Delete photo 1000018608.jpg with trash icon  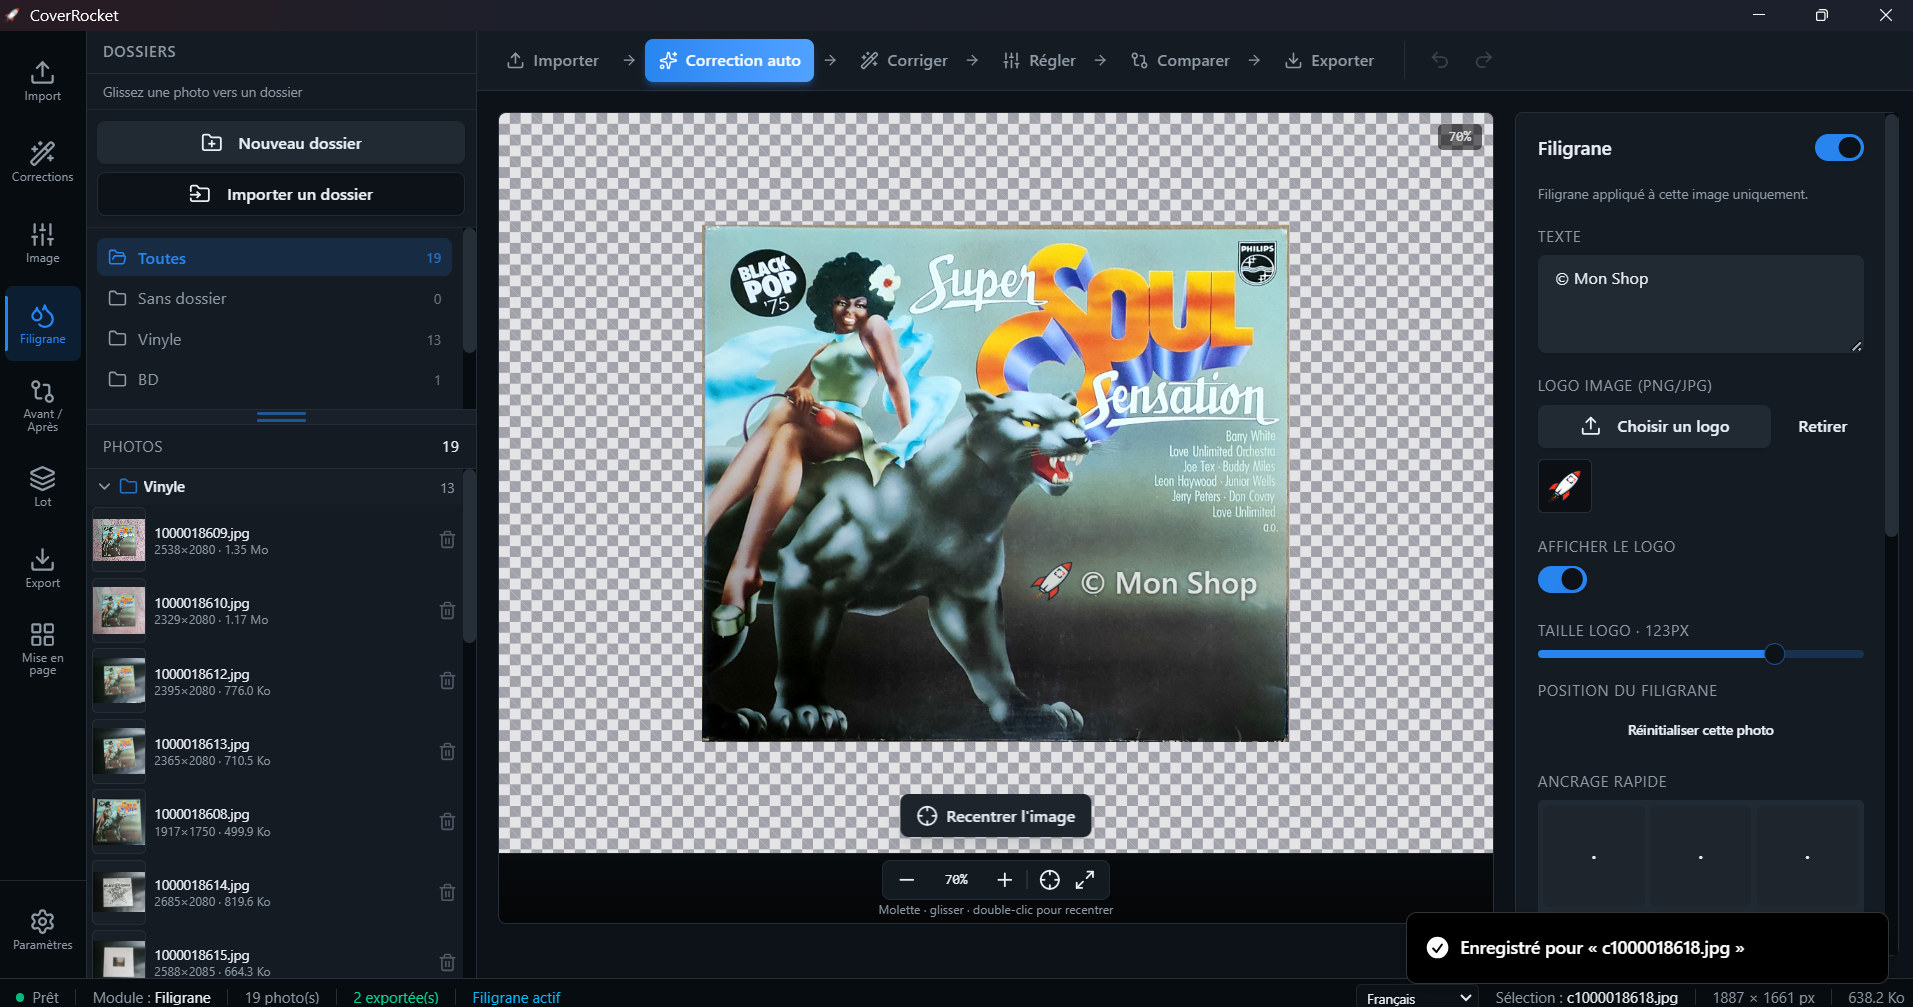(x=447, y=822)
